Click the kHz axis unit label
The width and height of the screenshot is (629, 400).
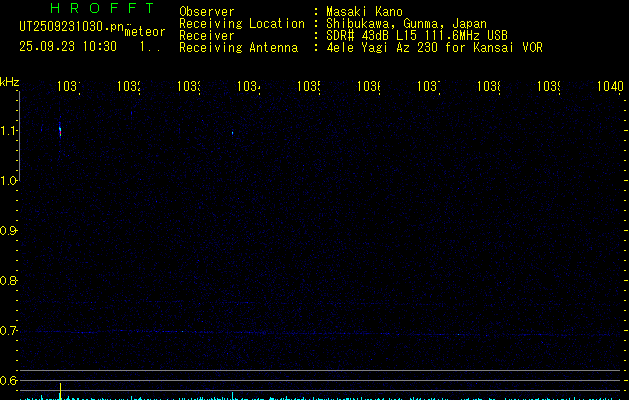[x=10, y=82]
